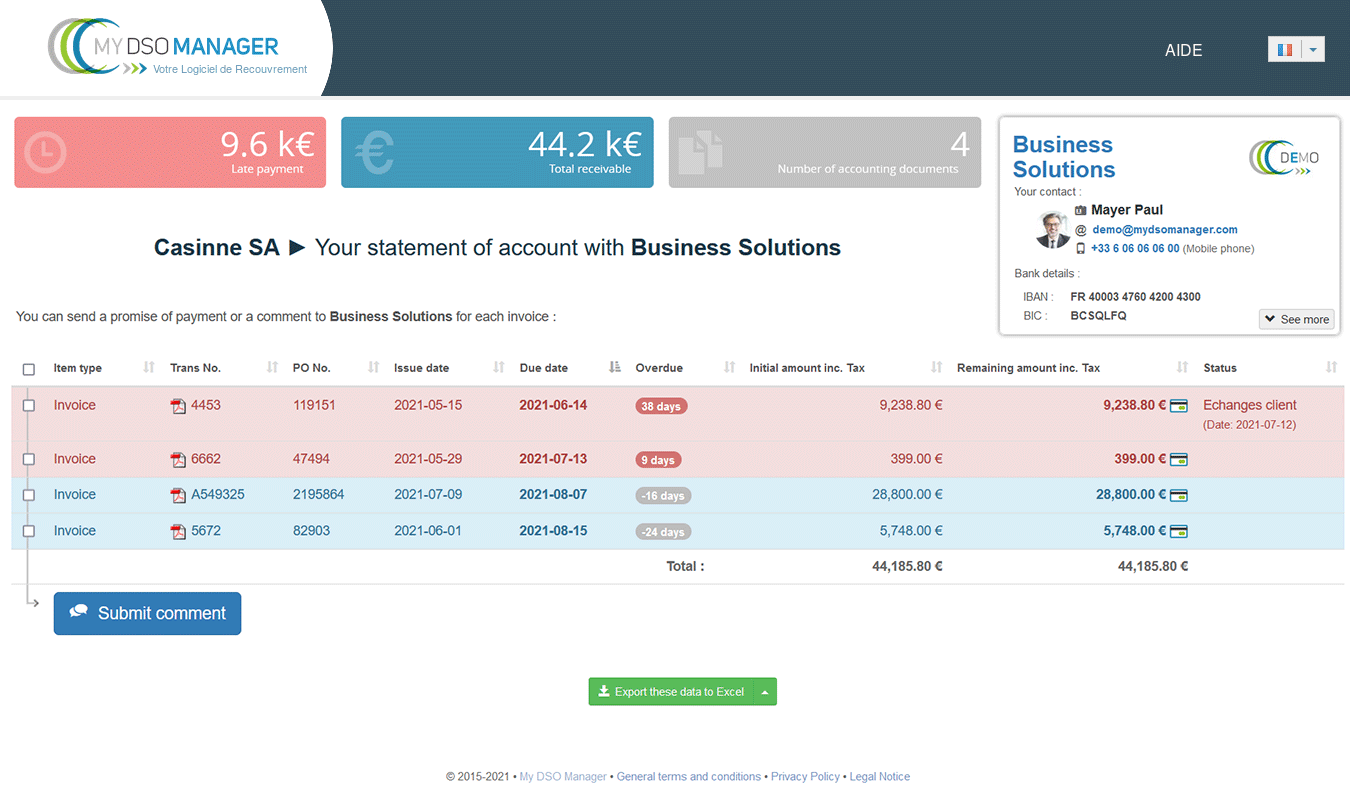Click the Submit comment button
The image size is (1350, 800).
pos(147,614)
